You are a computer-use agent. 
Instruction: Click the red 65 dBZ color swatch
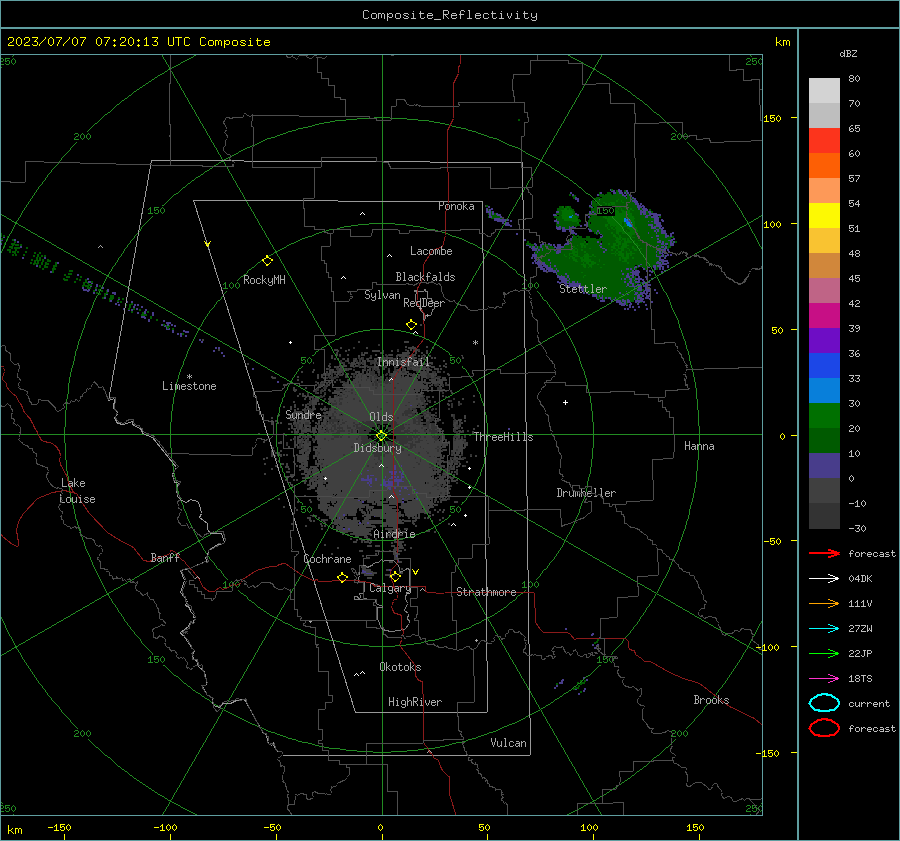tap(824, 140)
